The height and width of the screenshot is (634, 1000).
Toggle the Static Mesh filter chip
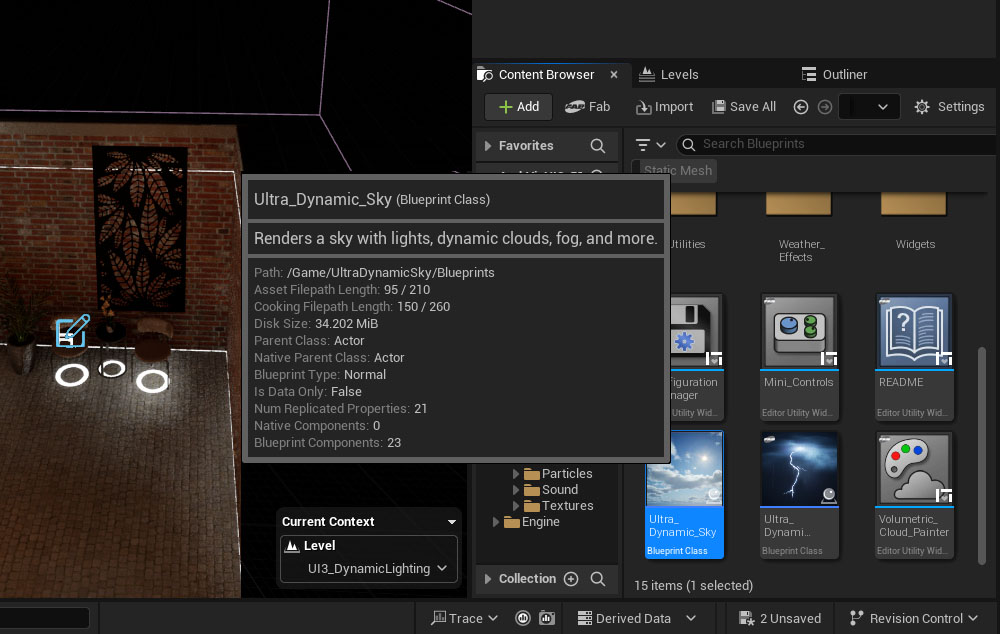677,171
